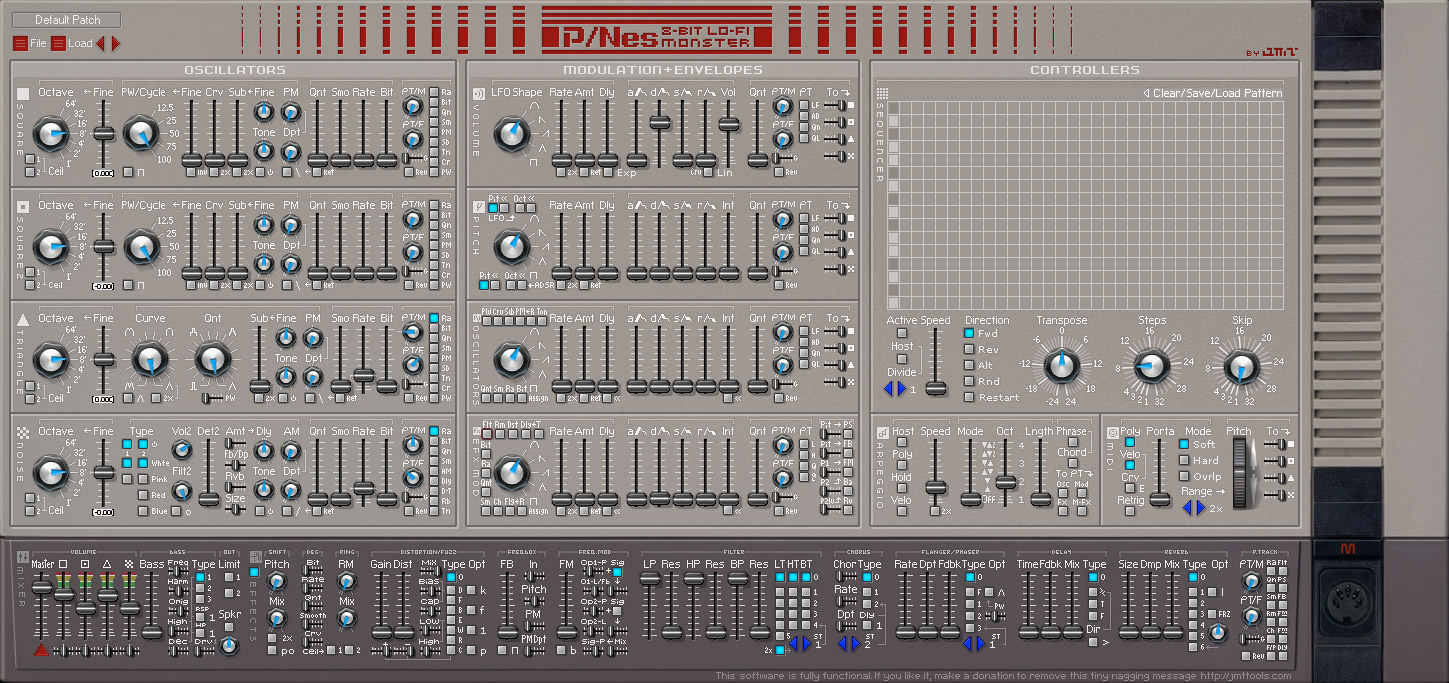Open the File menu icon
This screenshot has width=1449, height=683.
[x=20, y=43]
